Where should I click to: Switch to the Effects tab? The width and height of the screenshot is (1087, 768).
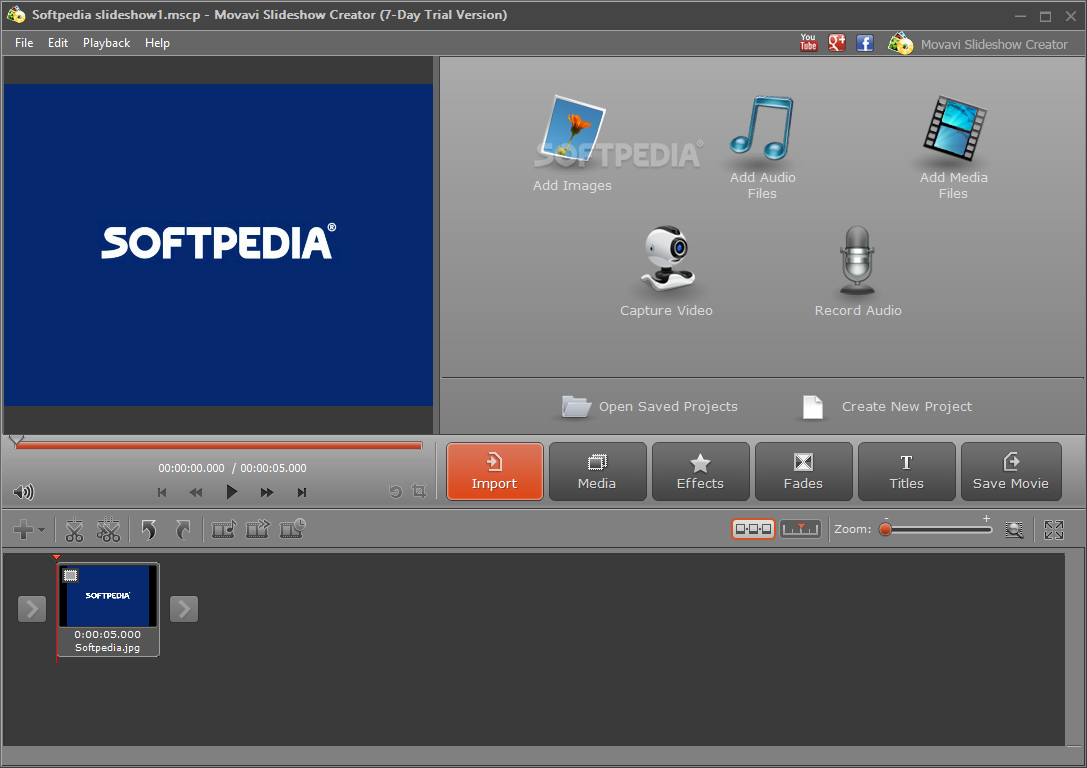click(x=700, y=471)
